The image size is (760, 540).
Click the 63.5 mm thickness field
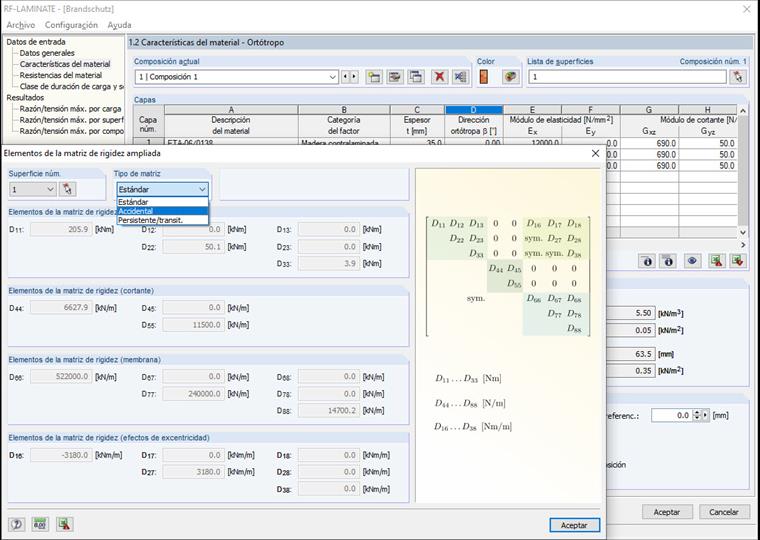[x=630, y=354]
